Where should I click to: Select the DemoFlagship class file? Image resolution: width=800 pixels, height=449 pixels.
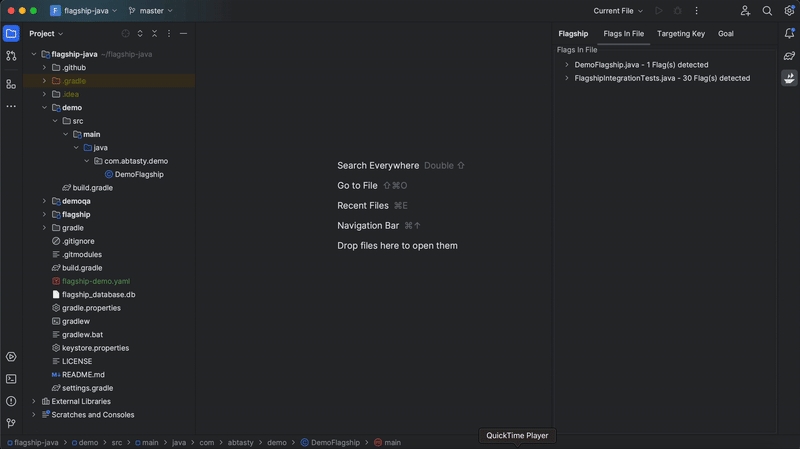point(138,174)
